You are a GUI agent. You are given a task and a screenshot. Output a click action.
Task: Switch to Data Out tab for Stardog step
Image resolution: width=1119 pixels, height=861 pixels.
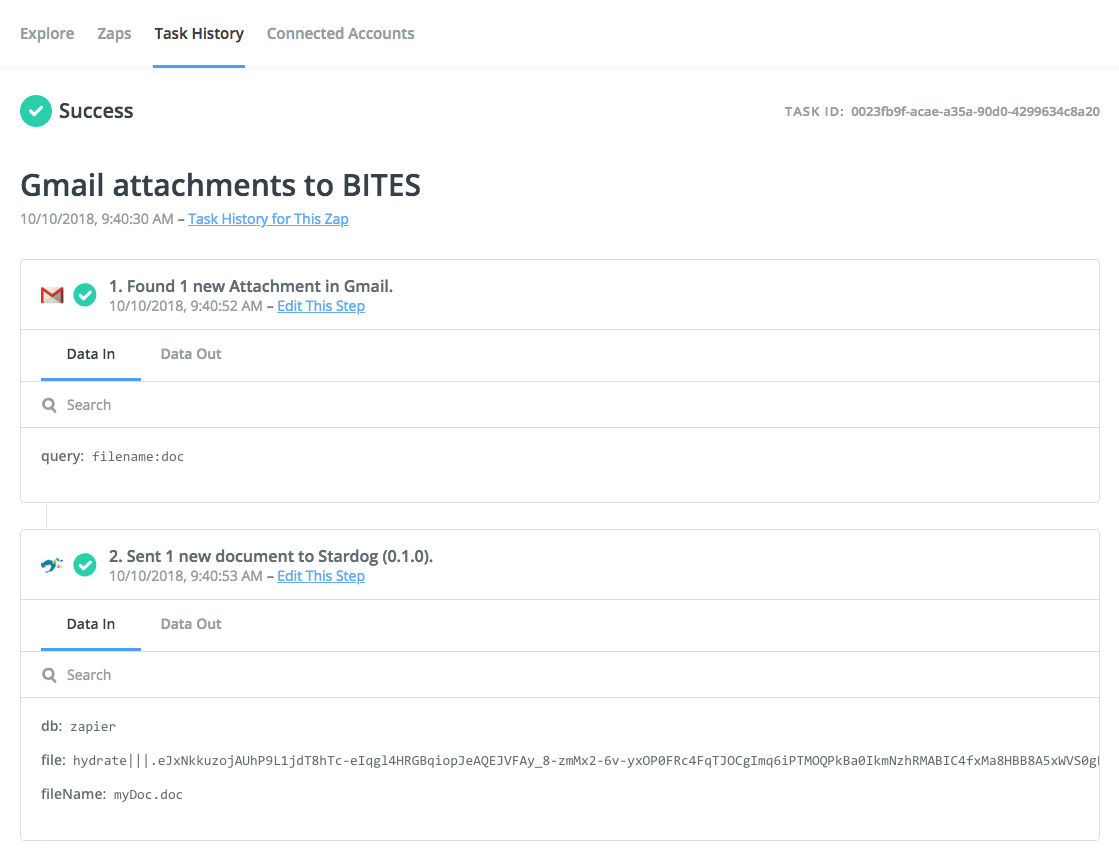(191, 624)
